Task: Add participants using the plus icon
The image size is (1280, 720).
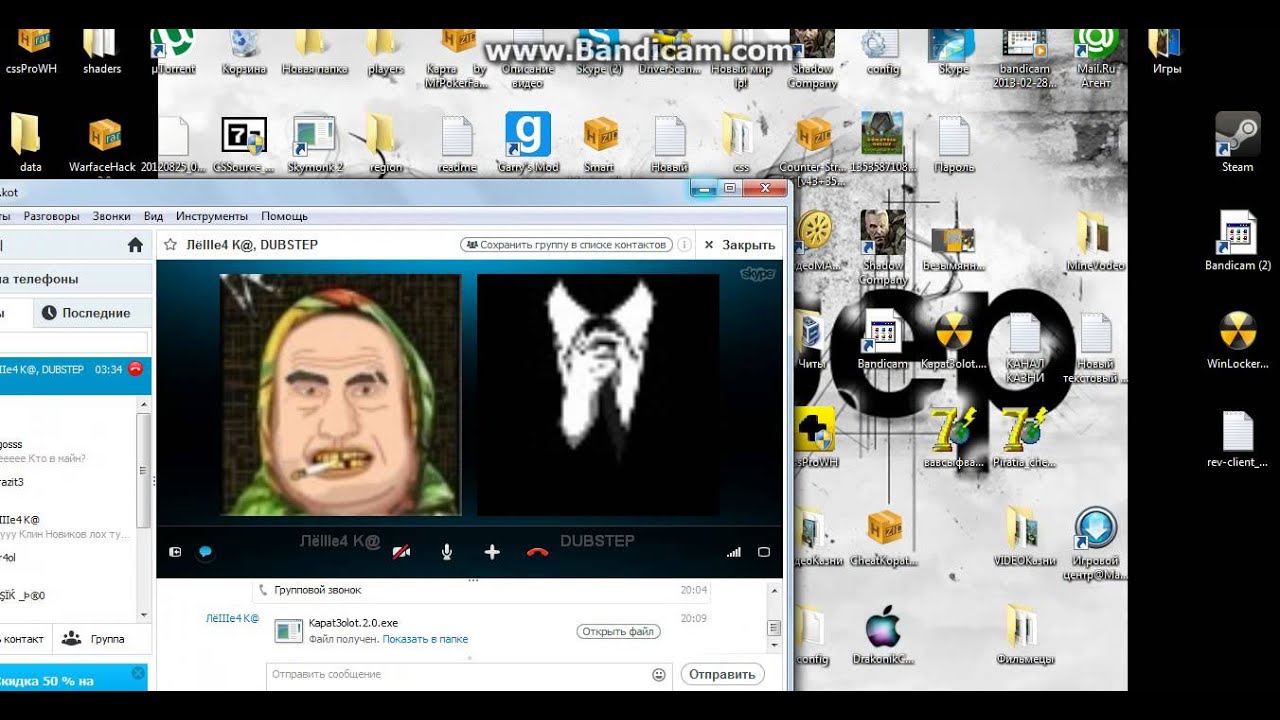Action: point(491,552)
